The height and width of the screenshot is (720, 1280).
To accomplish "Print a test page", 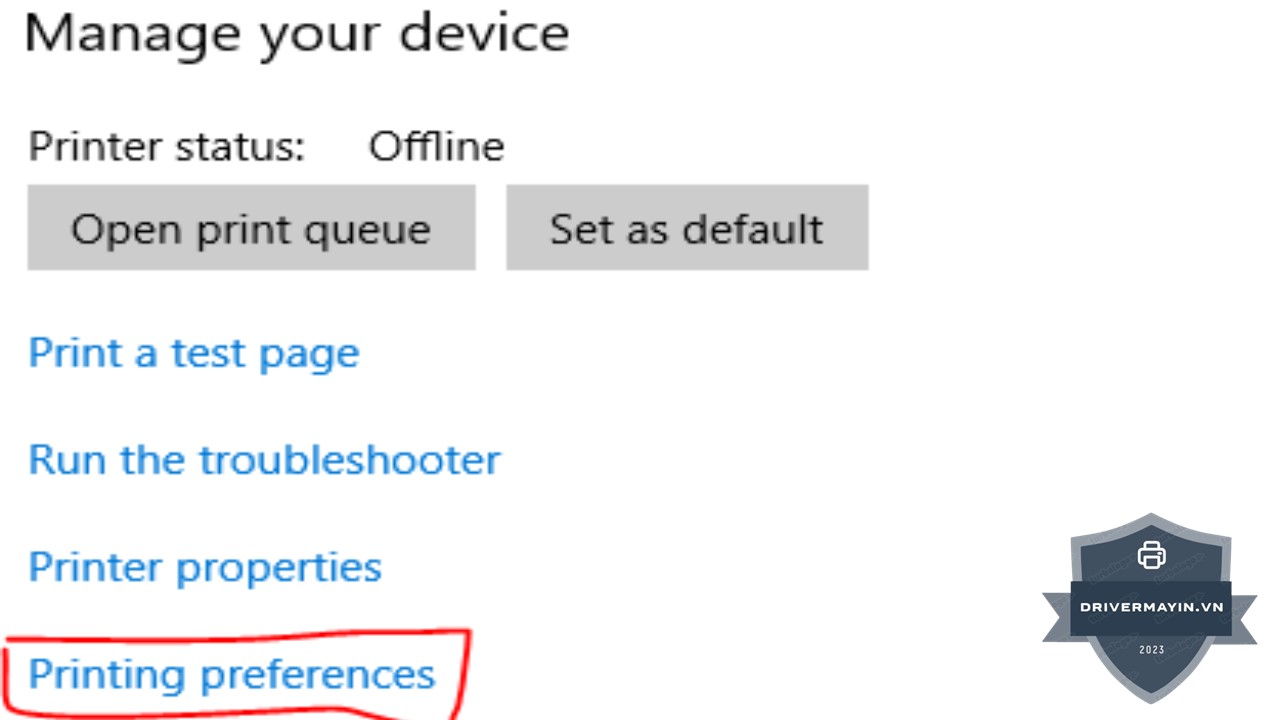I will [193, 353].
